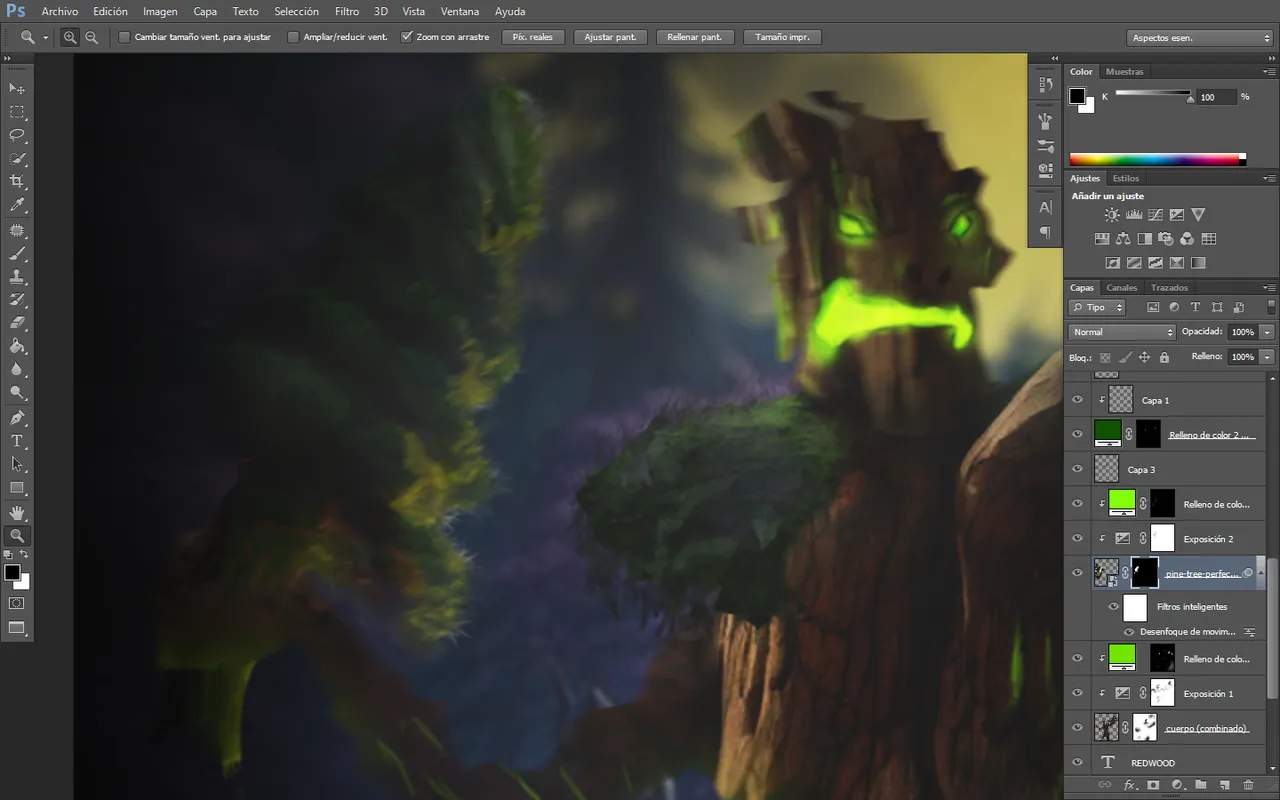1280x800 pixels.
Task: Toggle visibility of Exposición 2 layer
Action: coord(1077,539)
